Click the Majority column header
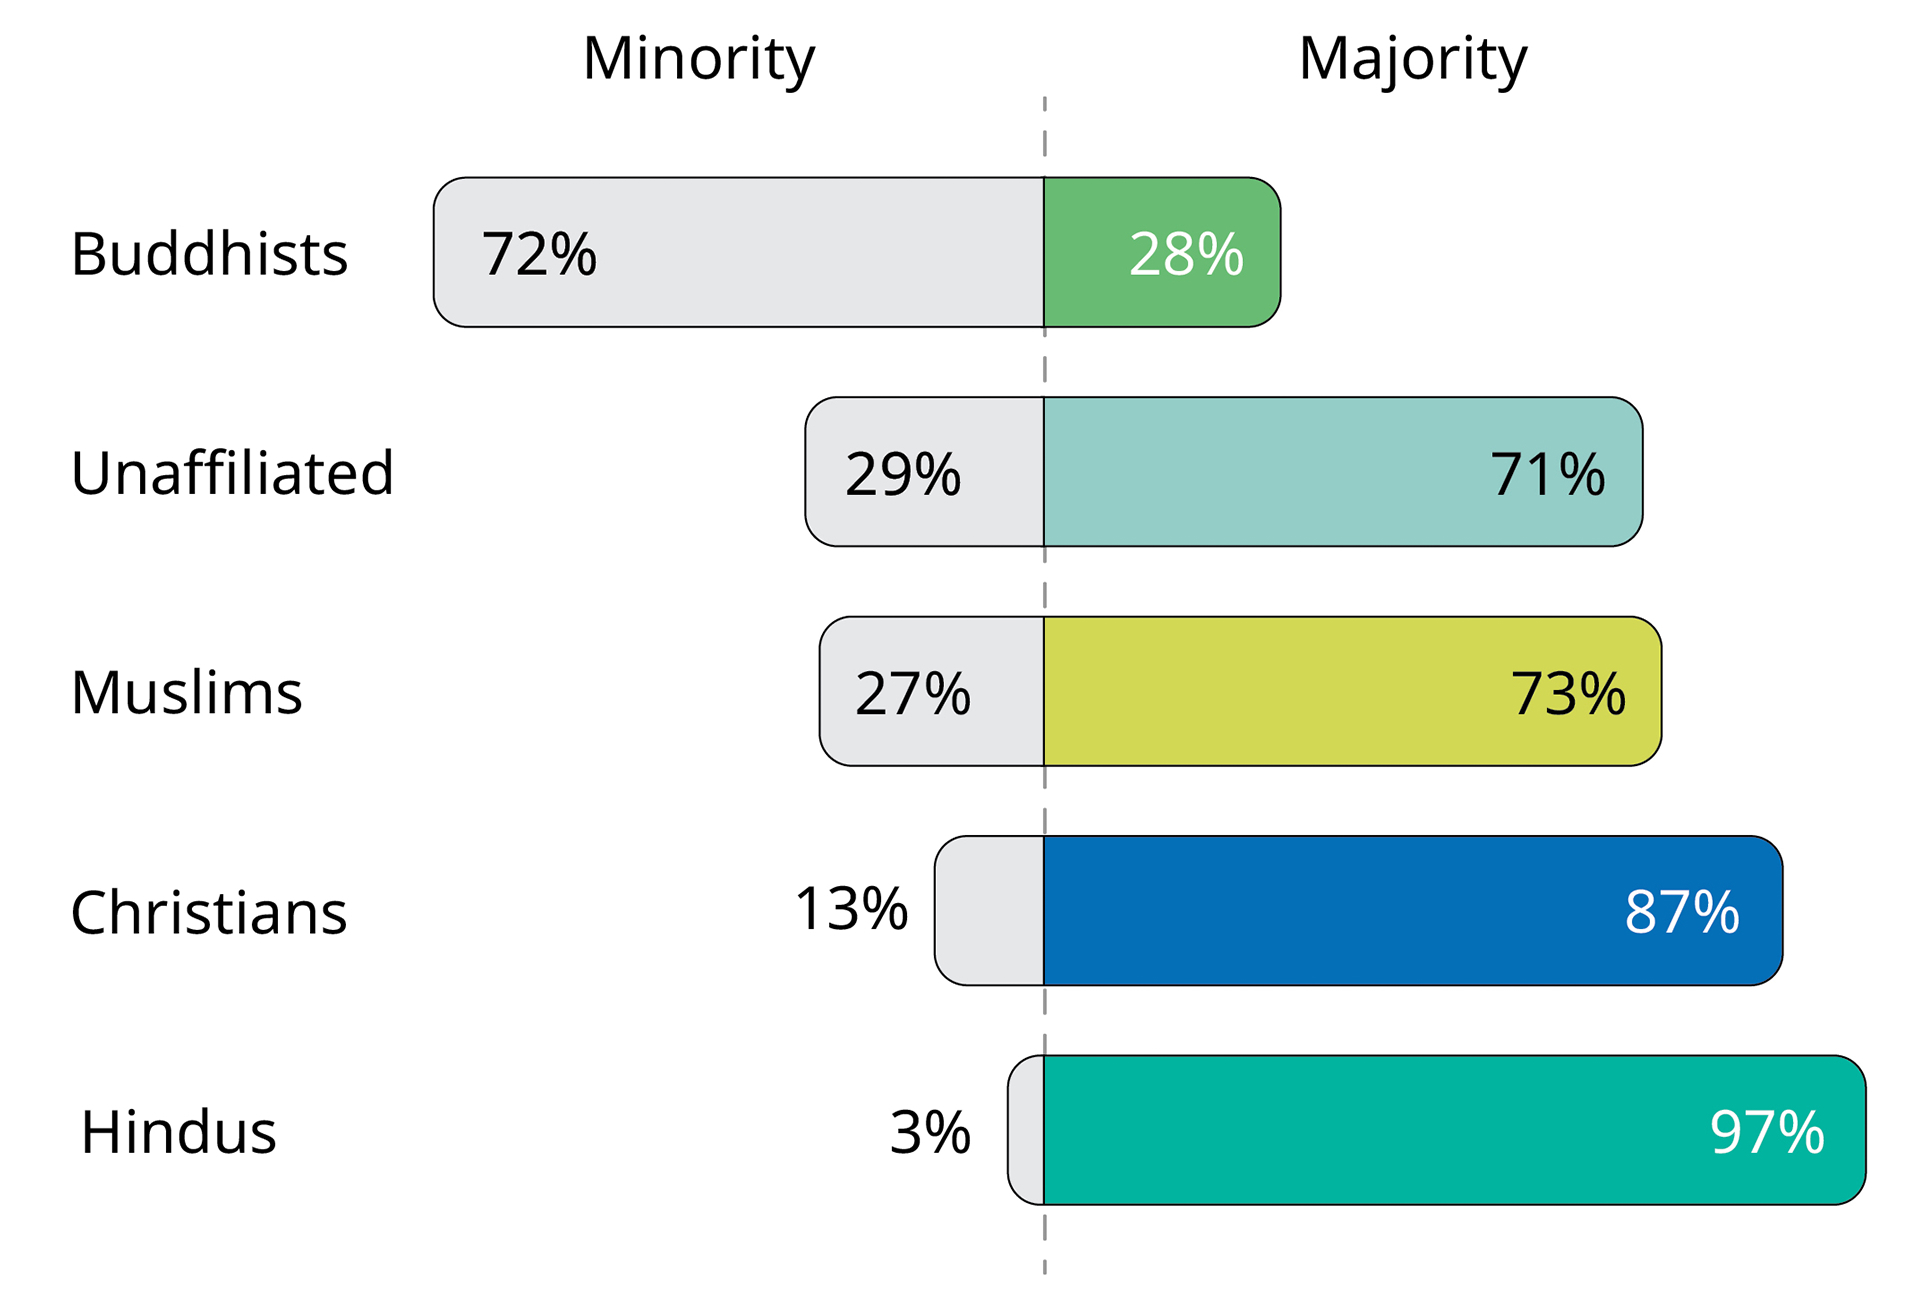Image resolution: width=1920 pixels, height=1312 pixels. [1412, 59]
